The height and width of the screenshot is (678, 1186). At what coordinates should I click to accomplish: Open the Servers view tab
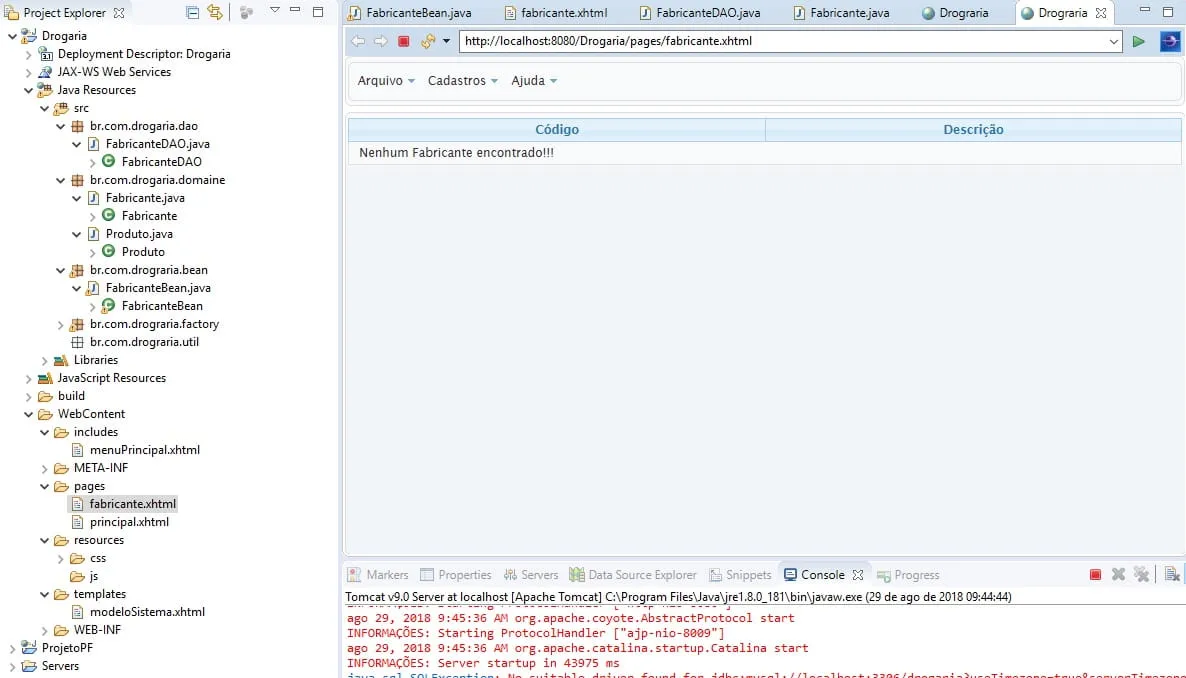[x=531, y=575]
